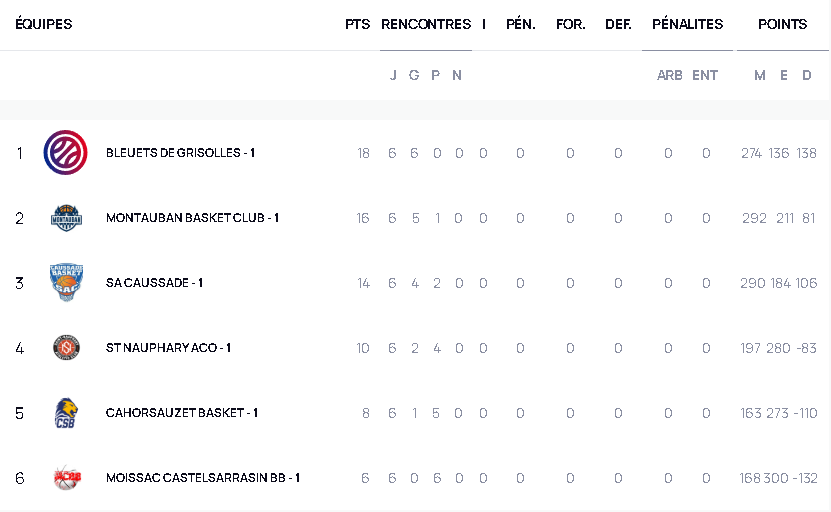Click the St Nauphary ACO logo

pos(66,348)
